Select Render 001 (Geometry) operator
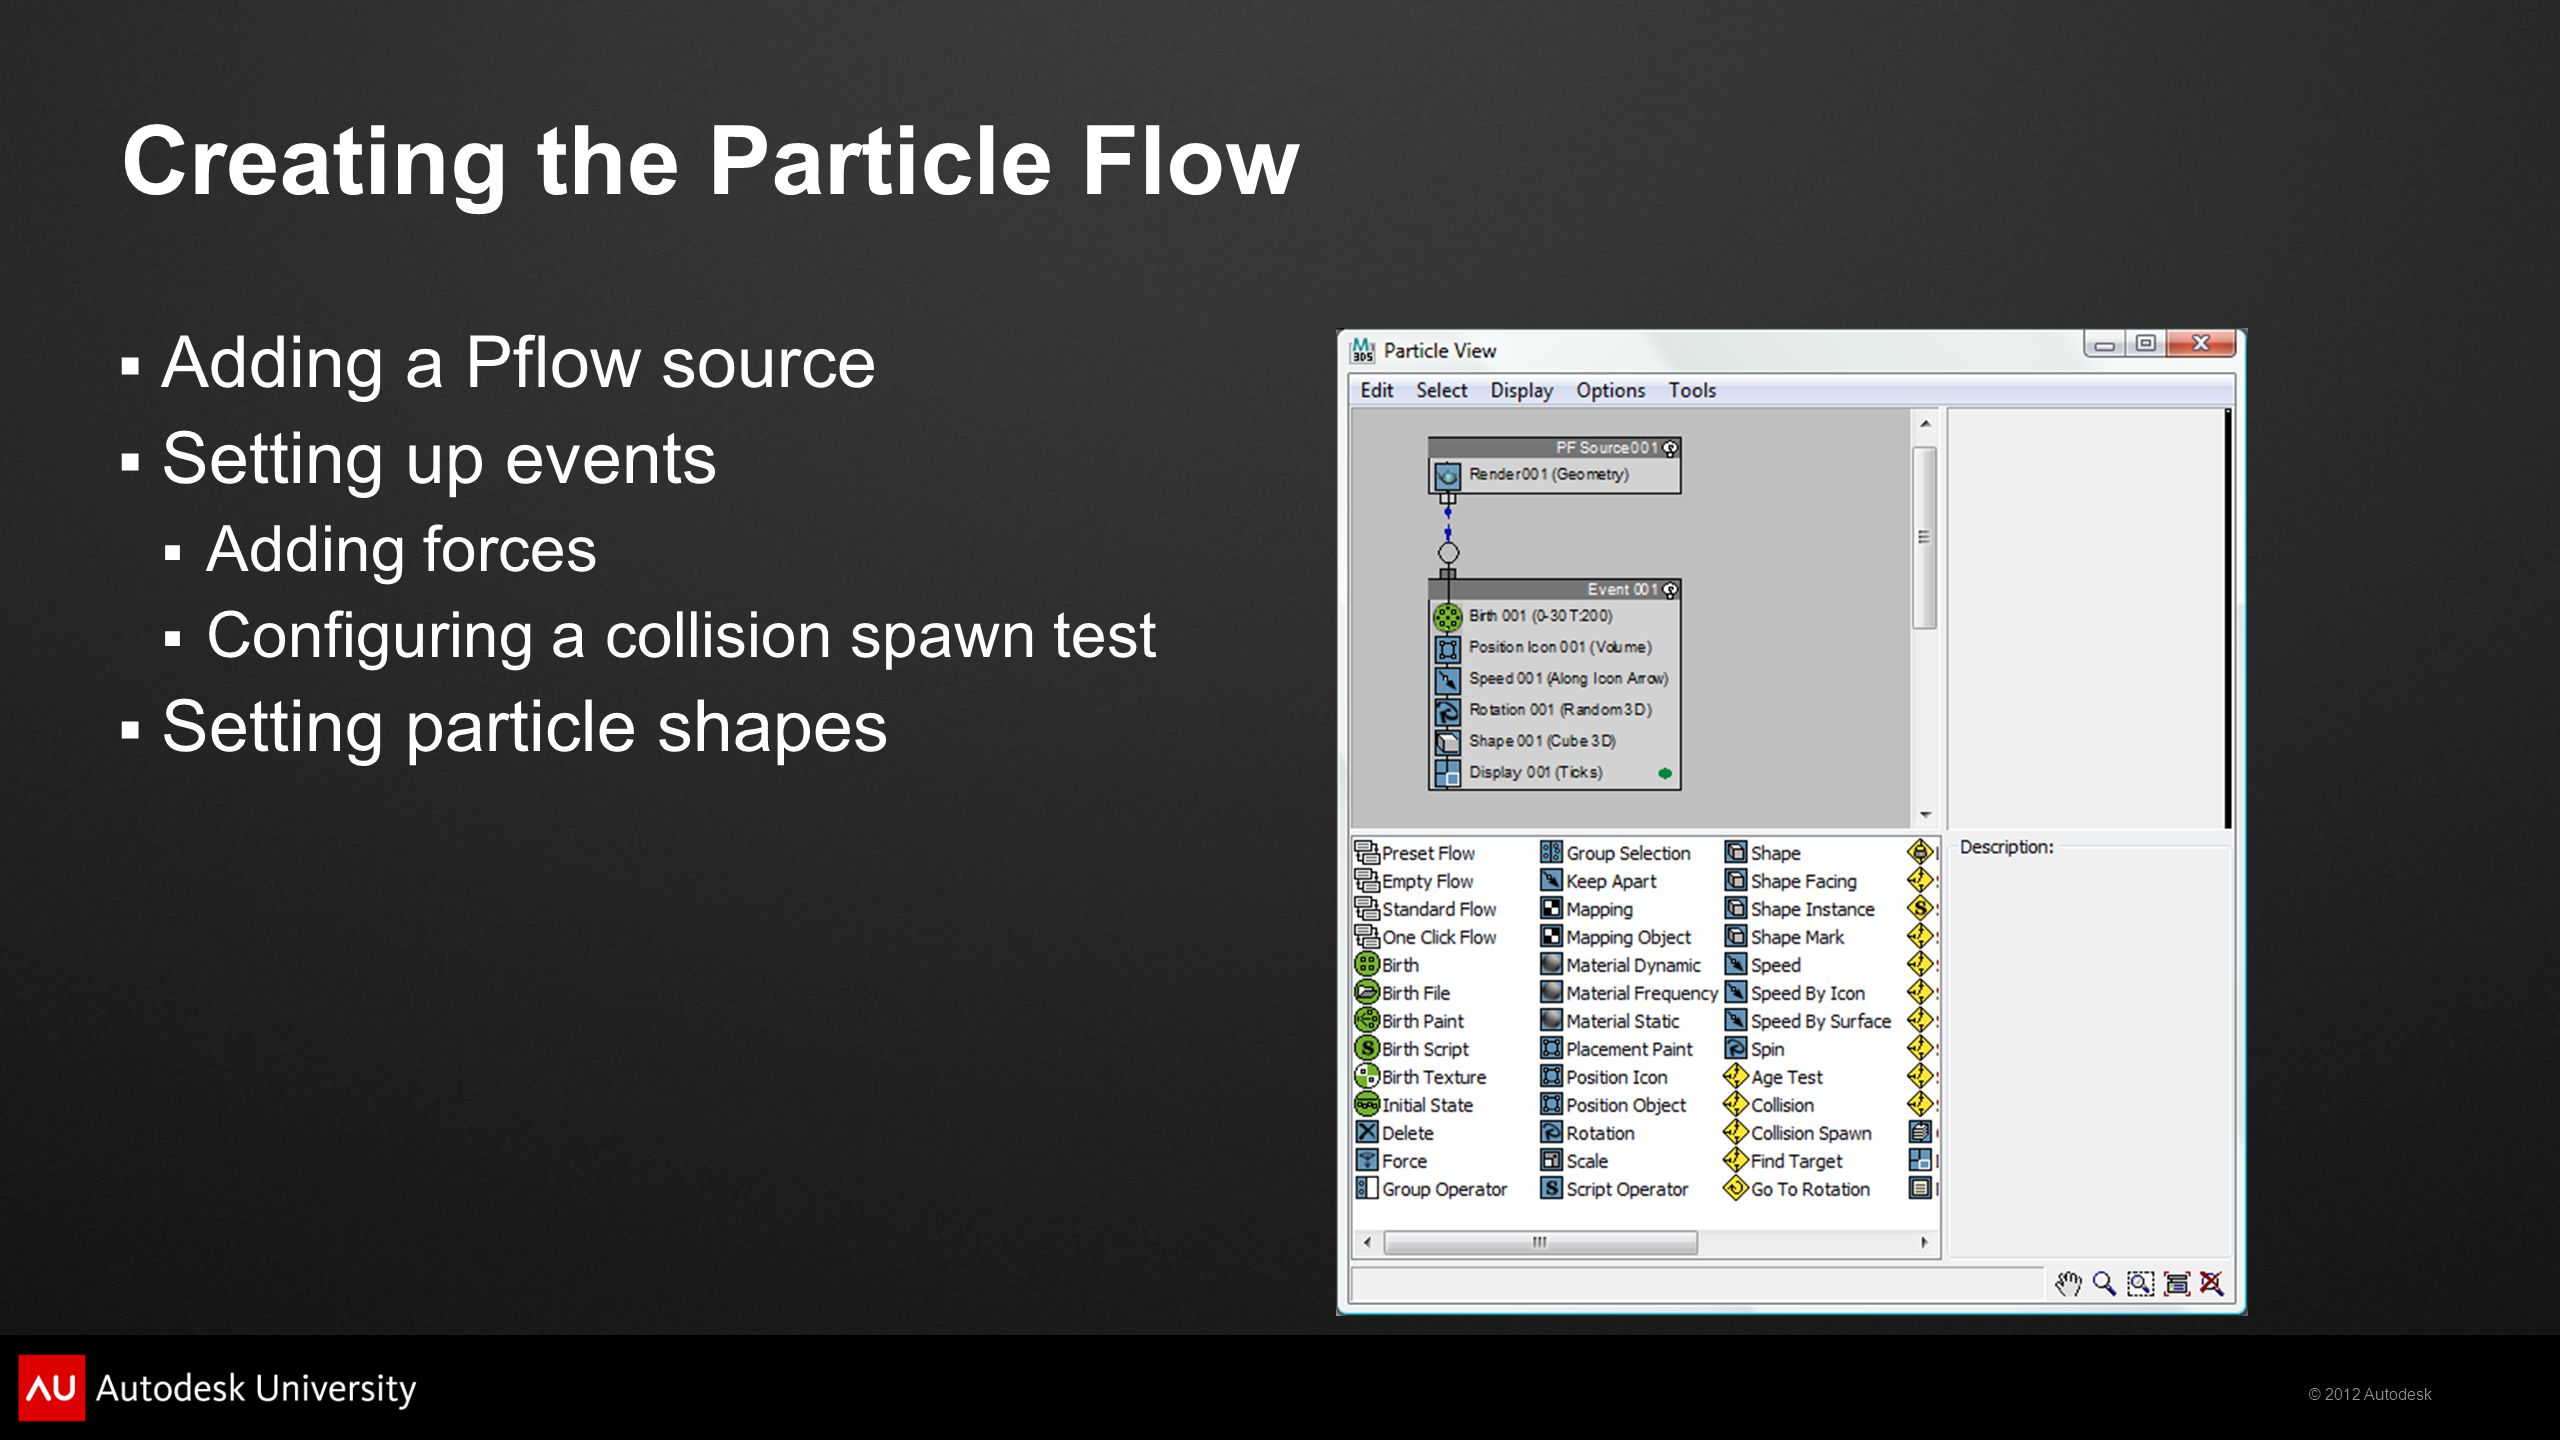 (x=1554, y=476)
